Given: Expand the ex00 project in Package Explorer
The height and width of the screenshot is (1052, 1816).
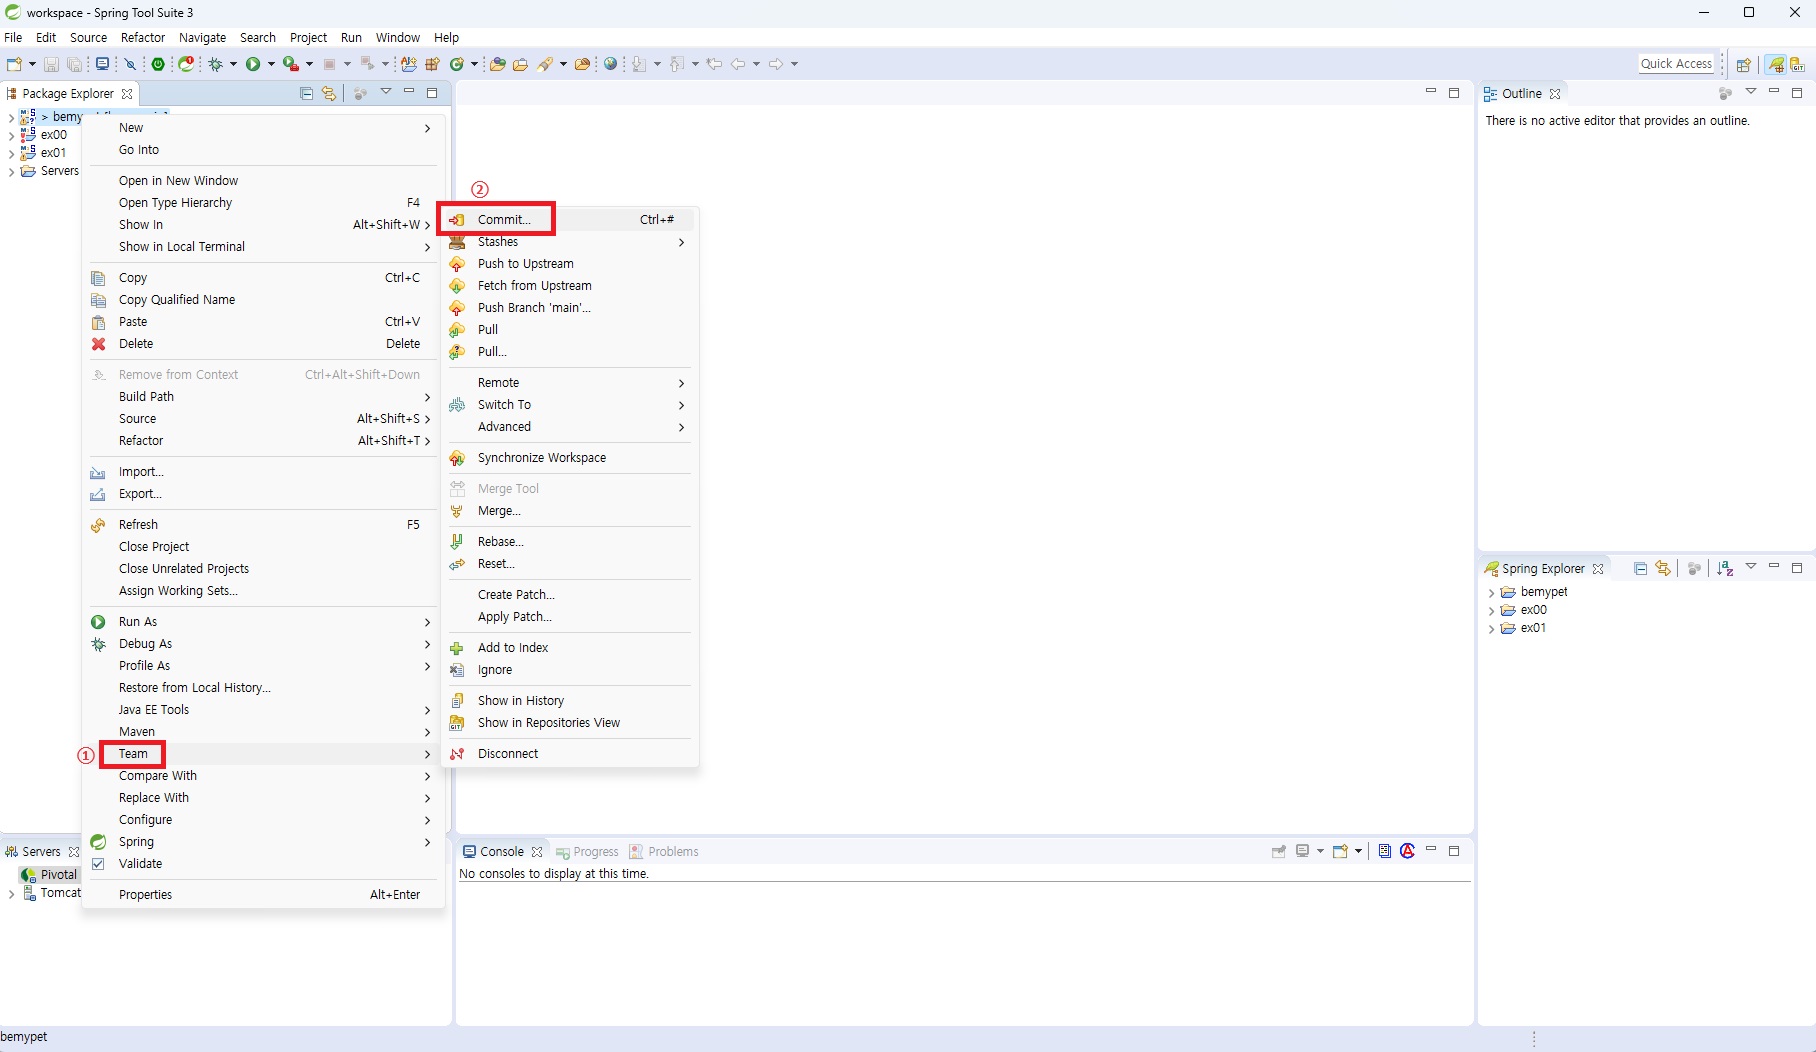Looking at the screenshot, I should coord(11,135).
